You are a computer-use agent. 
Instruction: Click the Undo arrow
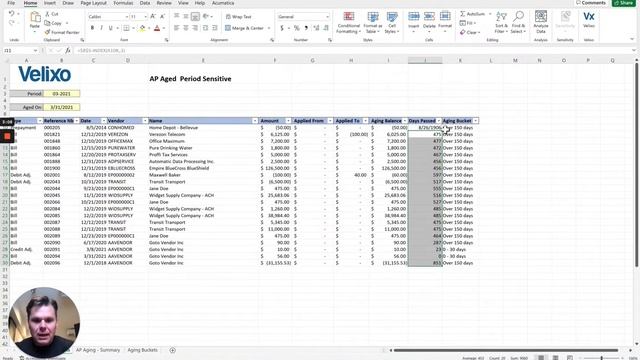(x=11, y=14)
